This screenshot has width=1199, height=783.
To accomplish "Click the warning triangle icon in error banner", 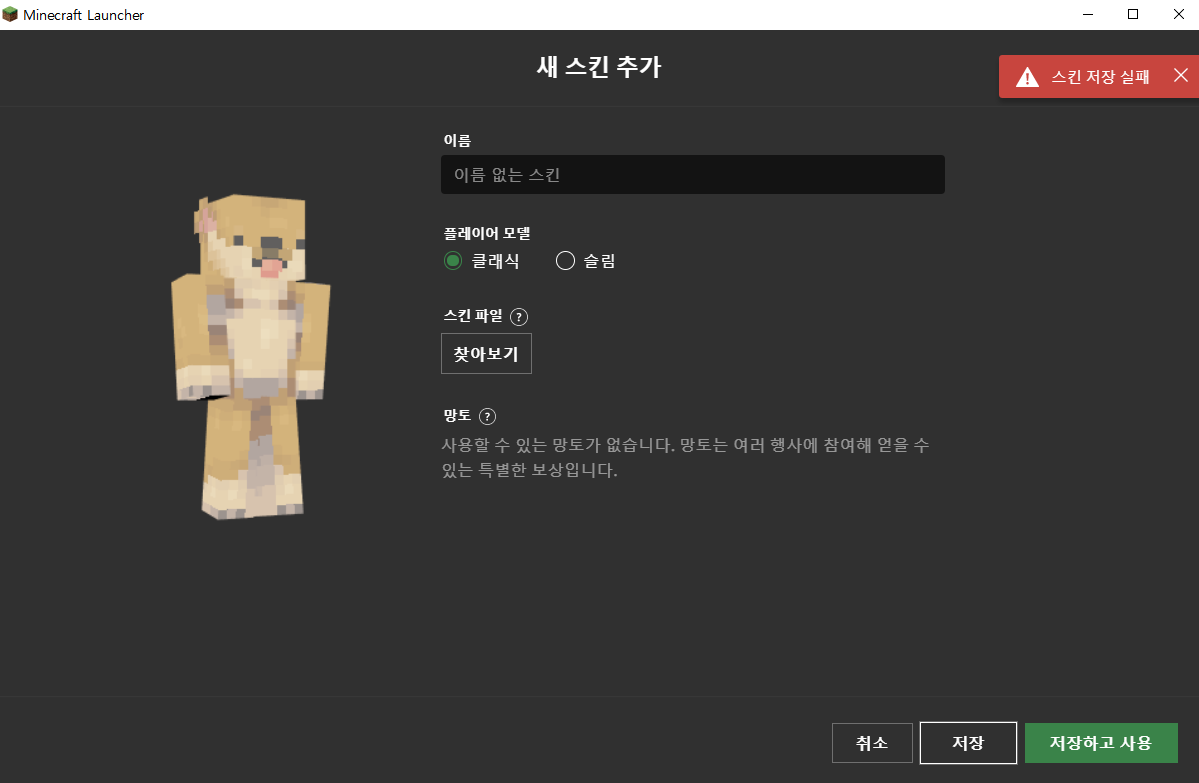I will click(x=1027, y=77).
